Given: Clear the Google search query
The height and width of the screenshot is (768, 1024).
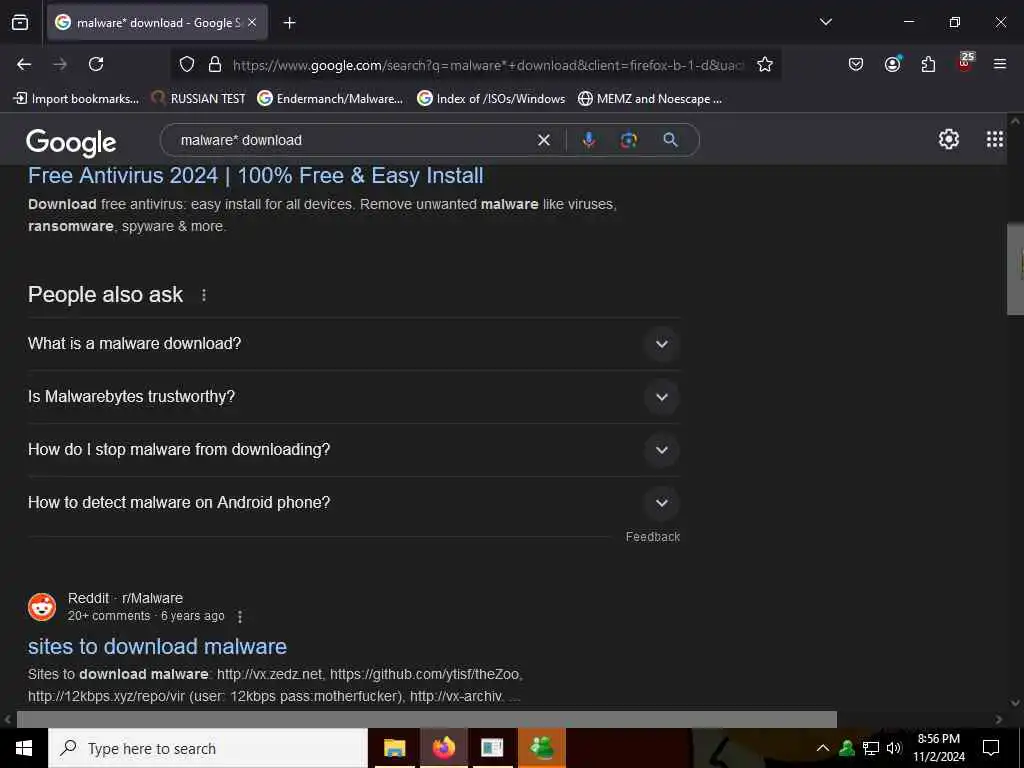Looking at the screenshot, I should pos(543,140).
